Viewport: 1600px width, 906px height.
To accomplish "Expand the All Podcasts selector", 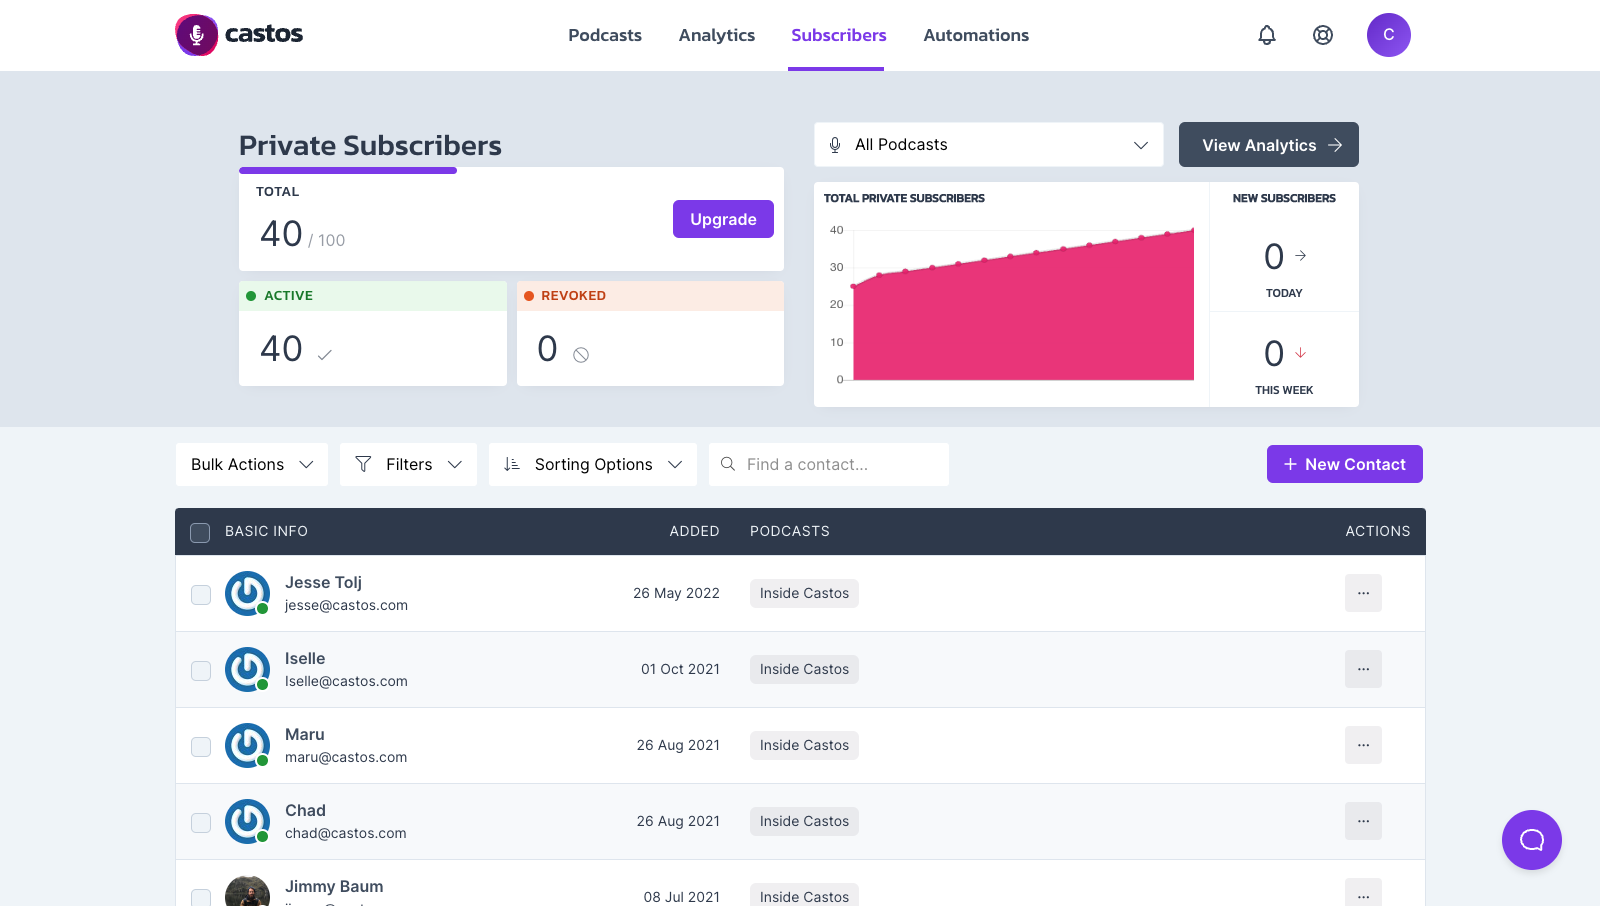I will tap(989, 145).
